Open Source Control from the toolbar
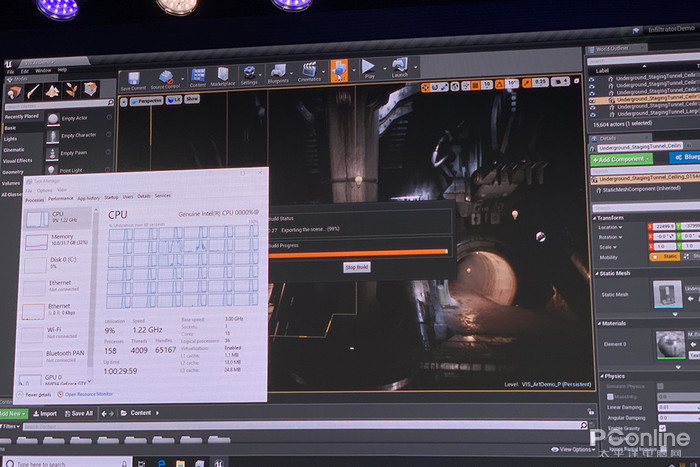 (x=166, y=80)
